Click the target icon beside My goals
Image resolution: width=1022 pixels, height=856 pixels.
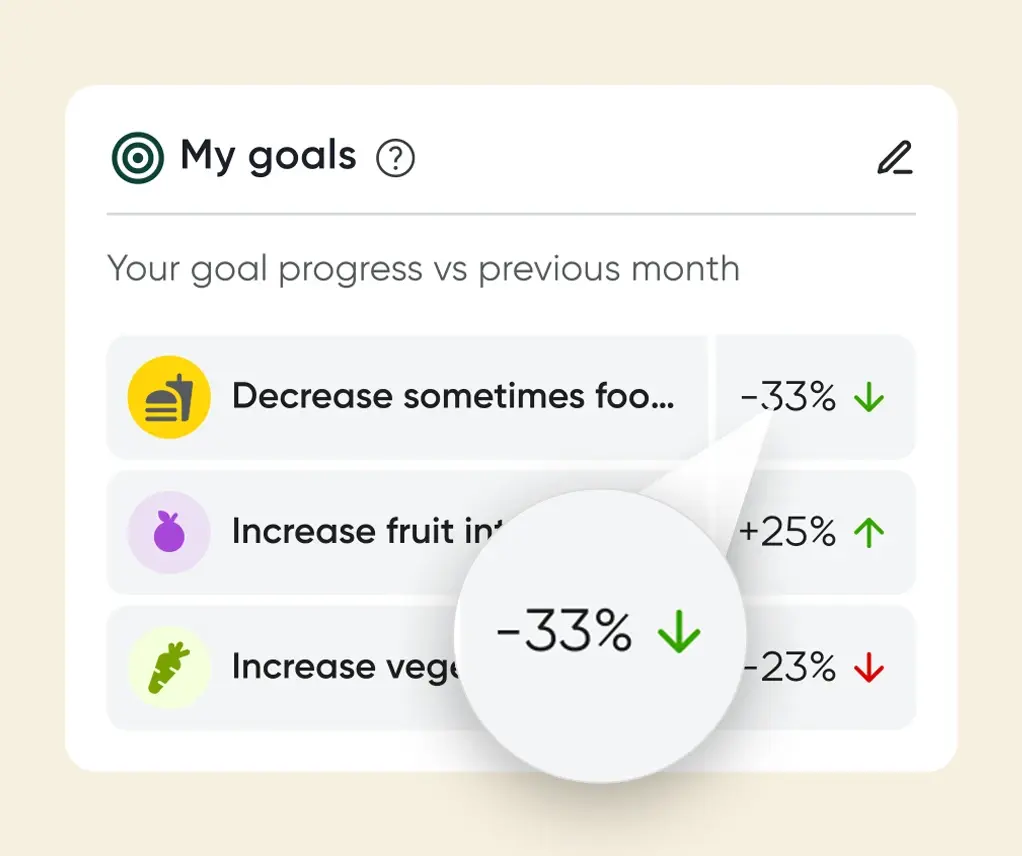click(x=137, y=158)
